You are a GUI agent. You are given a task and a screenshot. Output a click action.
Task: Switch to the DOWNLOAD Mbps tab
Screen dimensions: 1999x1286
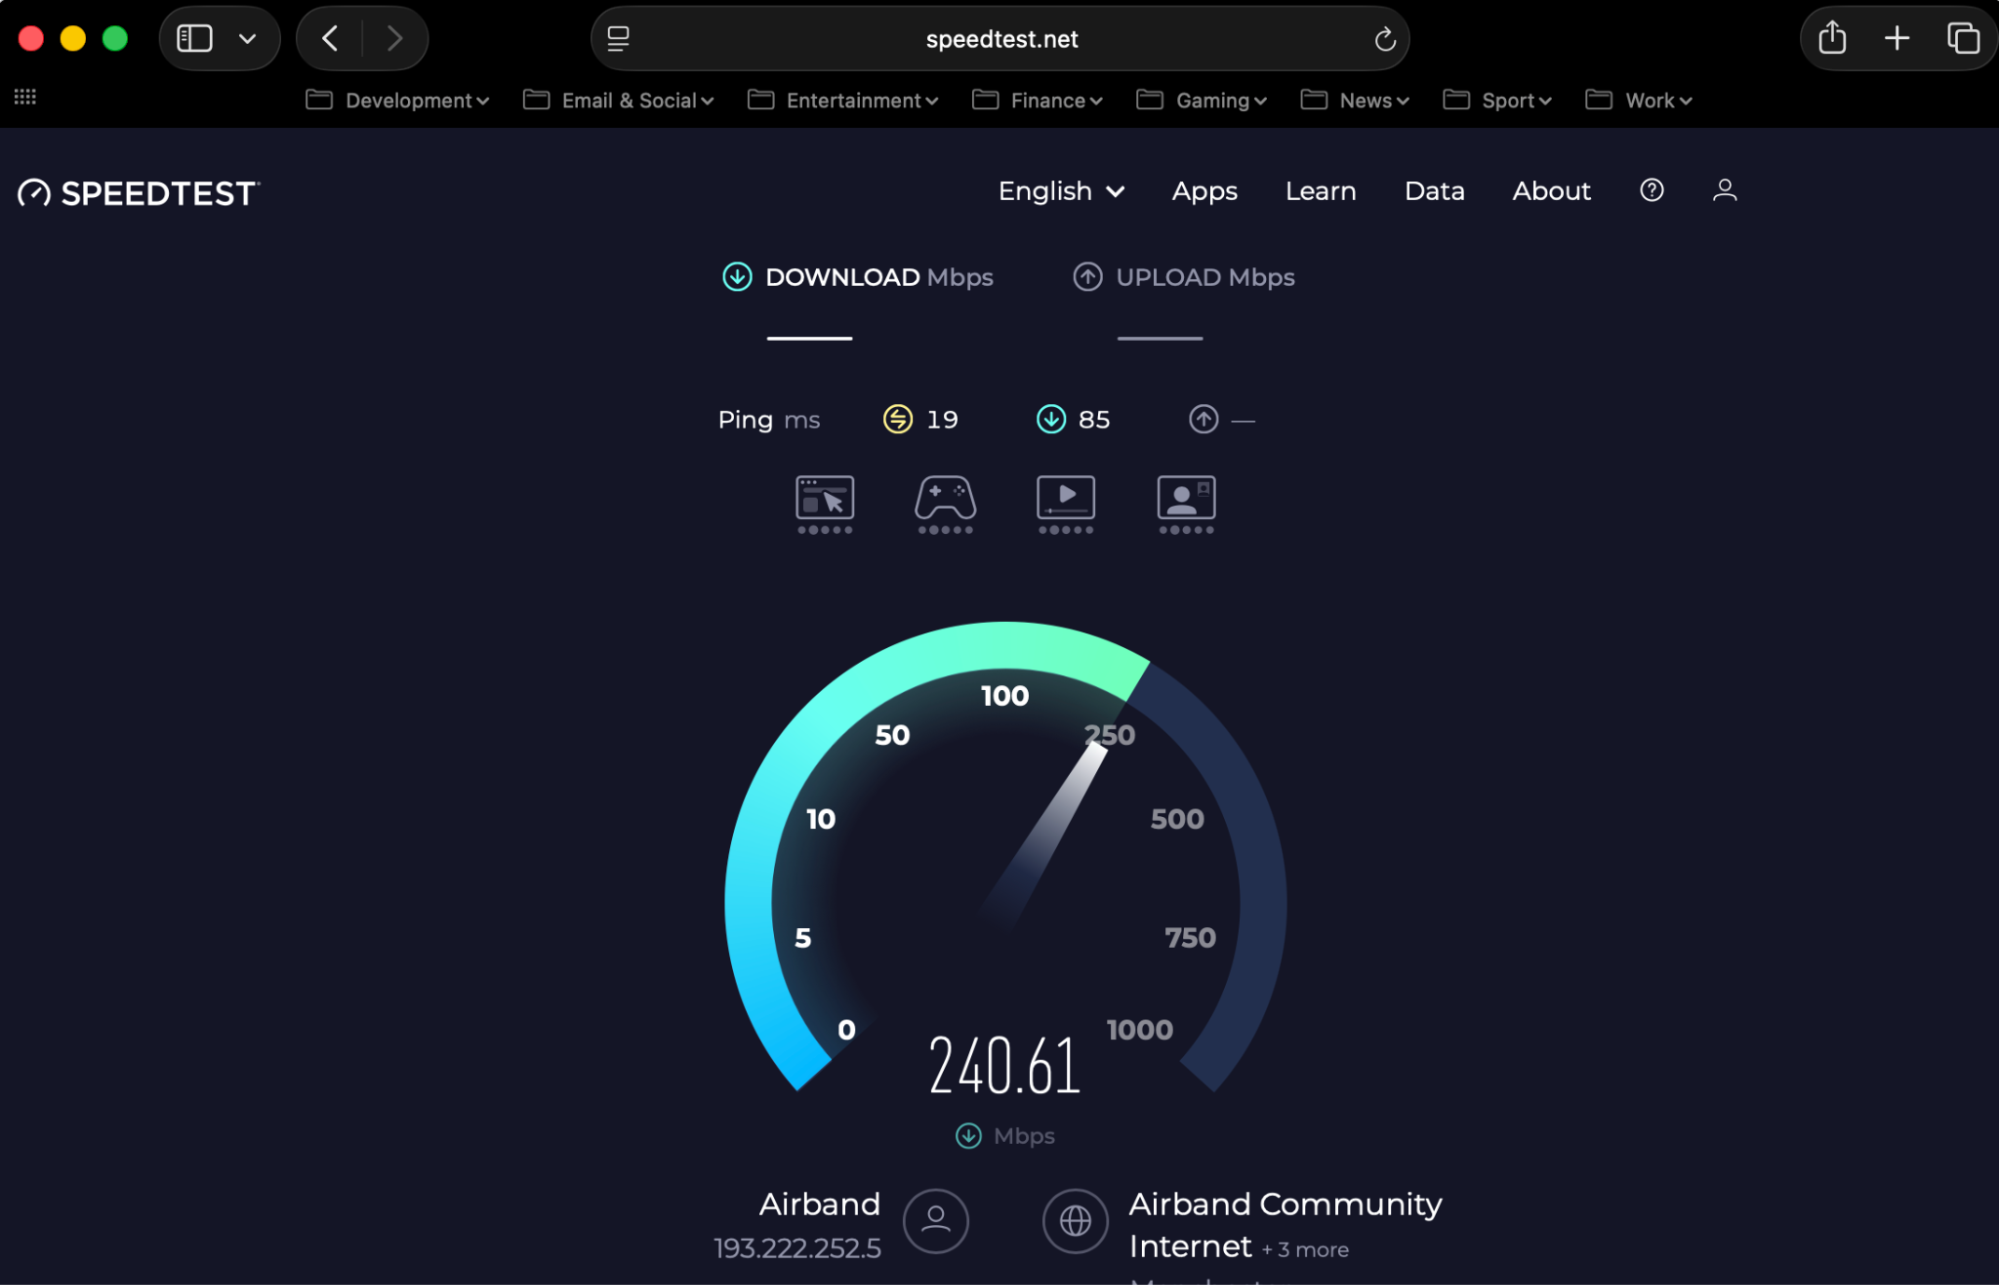click(x=858, y=277)
